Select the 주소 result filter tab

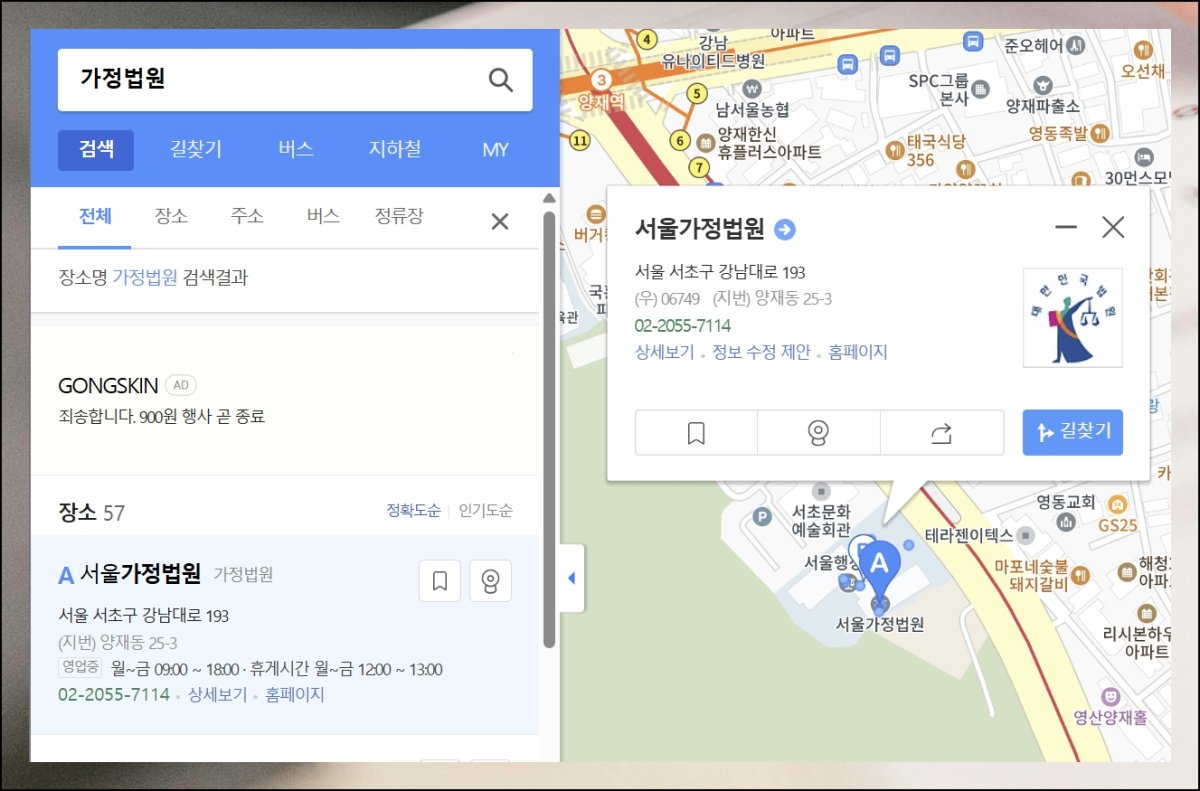tap(247, 217)
